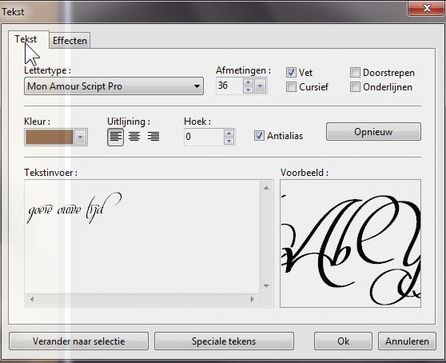Decrease font size with down arrow
The image size is (446, 363).
(x=248, y=90)
